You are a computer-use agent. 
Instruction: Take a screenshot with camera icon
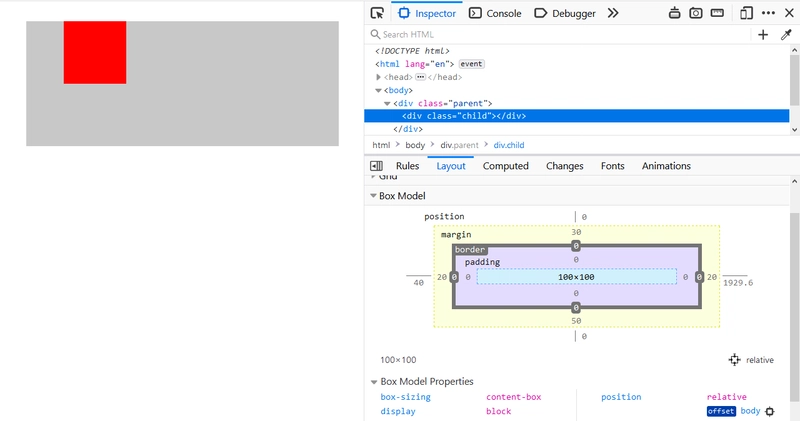tap(696, 13)
